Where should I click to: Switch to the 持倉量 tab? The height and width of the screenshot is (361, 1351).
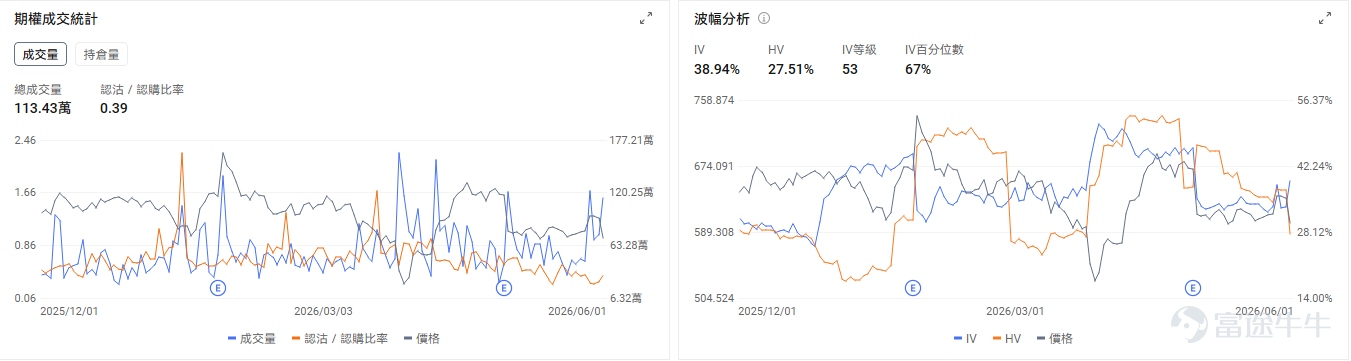[x=101, y=54]
